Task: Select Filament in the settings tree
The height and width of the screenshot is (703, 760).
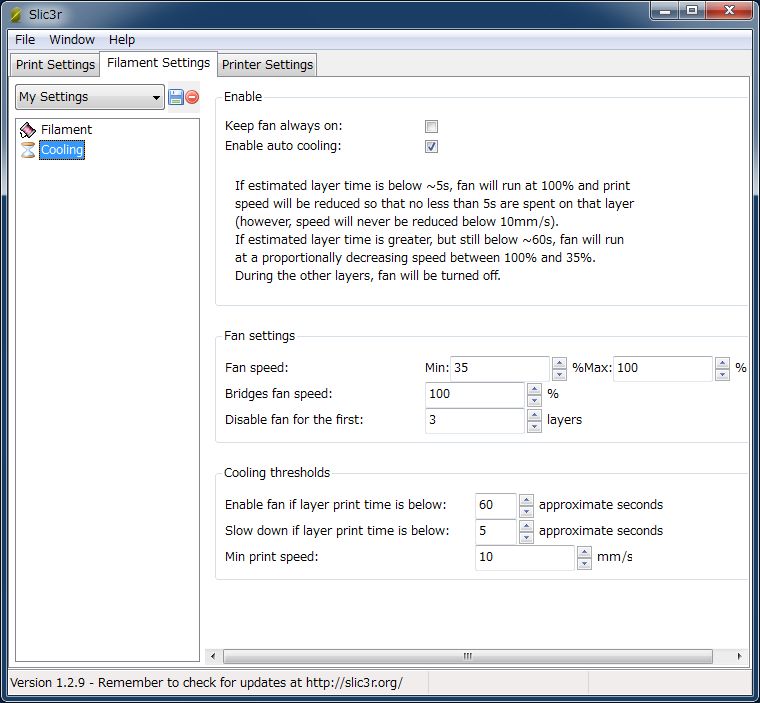Action: [66, 130]
